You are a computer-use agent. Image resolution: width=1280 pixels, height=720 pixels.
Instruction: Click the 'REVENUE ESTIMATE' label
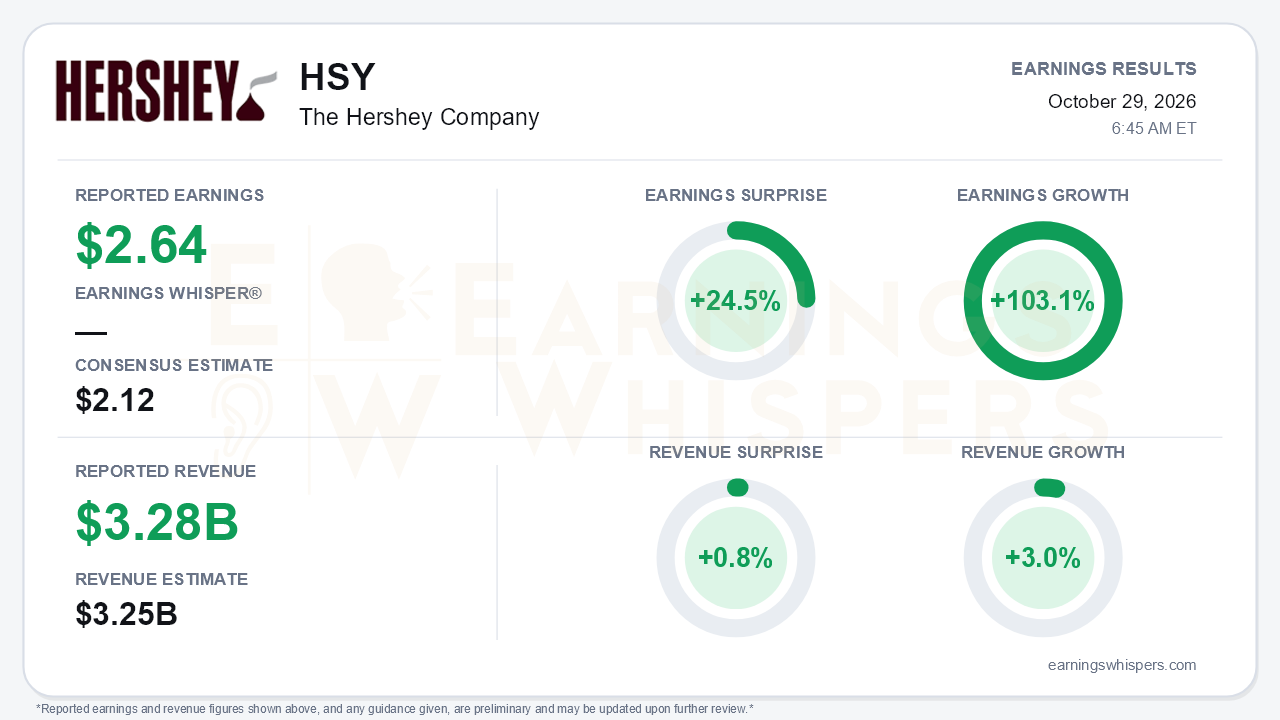162,579
